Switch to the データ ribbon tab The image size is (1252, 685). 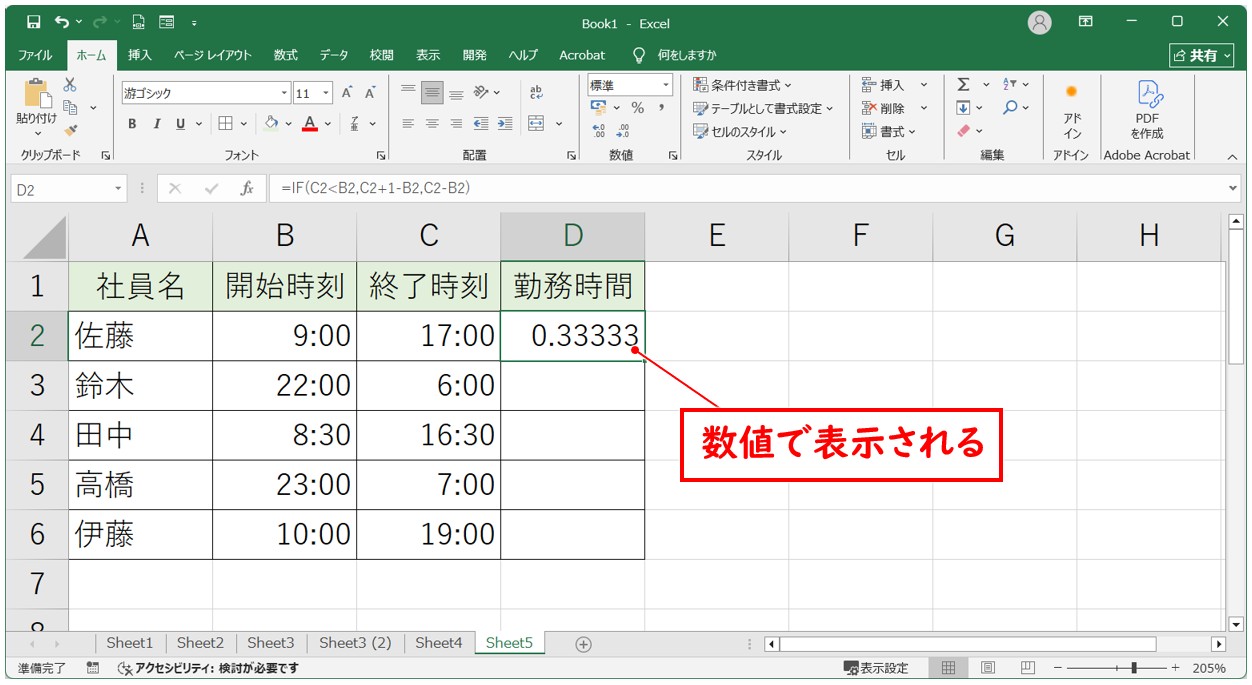pos(334,55)
